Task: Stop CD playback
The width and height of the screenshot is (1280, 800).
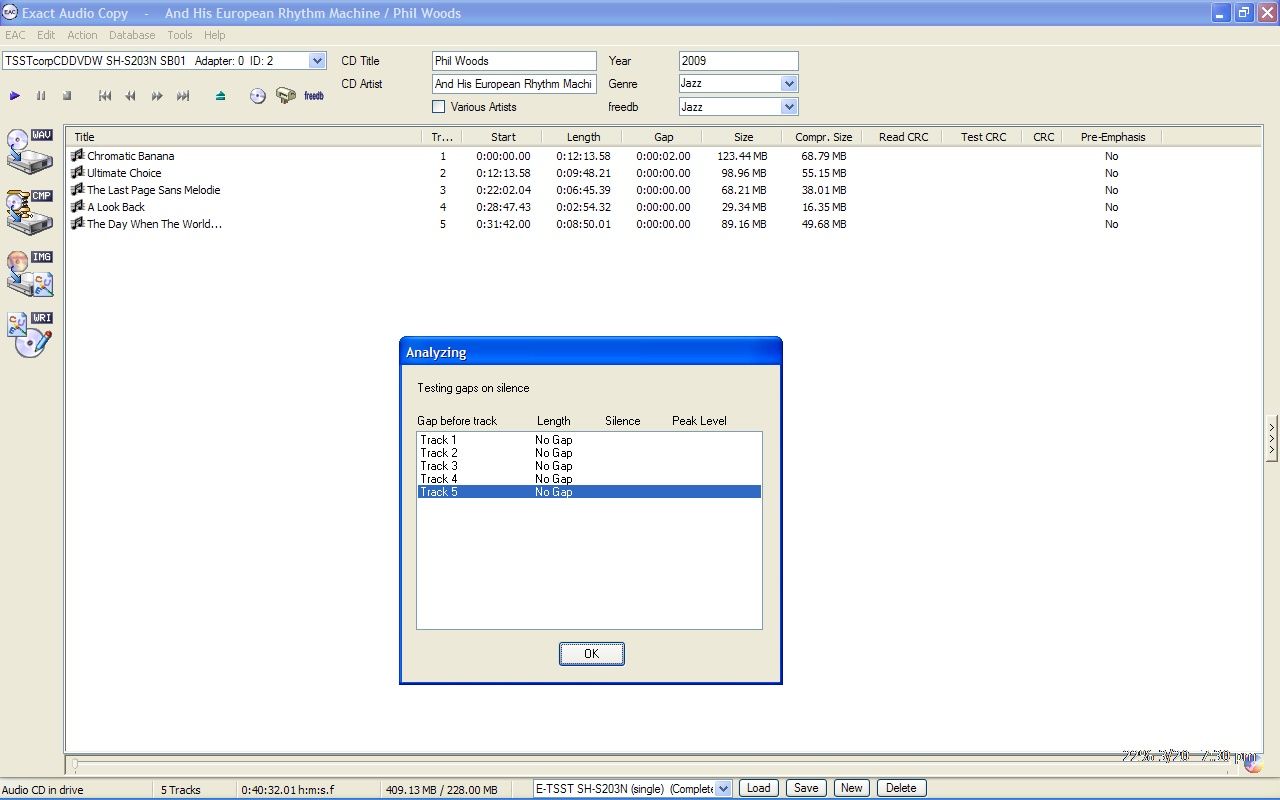Action: [x=67, y=96]
